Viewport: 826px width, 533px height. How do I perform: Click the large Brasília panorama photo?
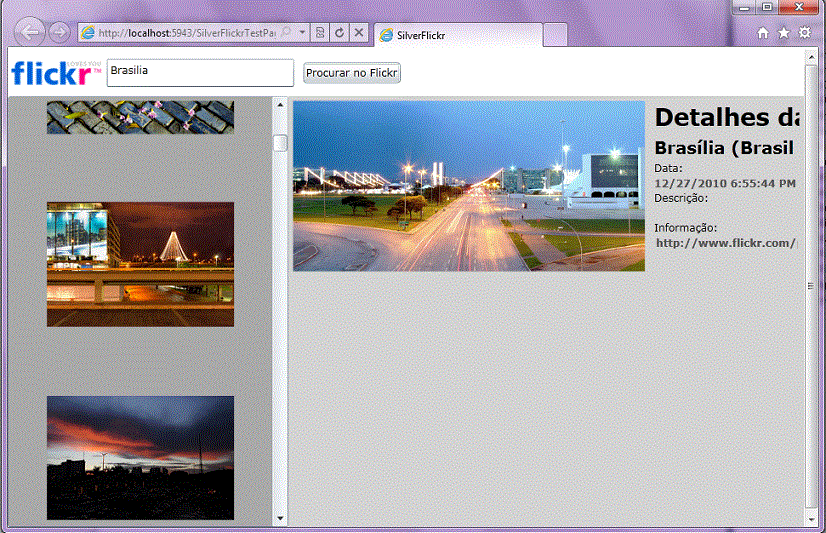point(469,186)
